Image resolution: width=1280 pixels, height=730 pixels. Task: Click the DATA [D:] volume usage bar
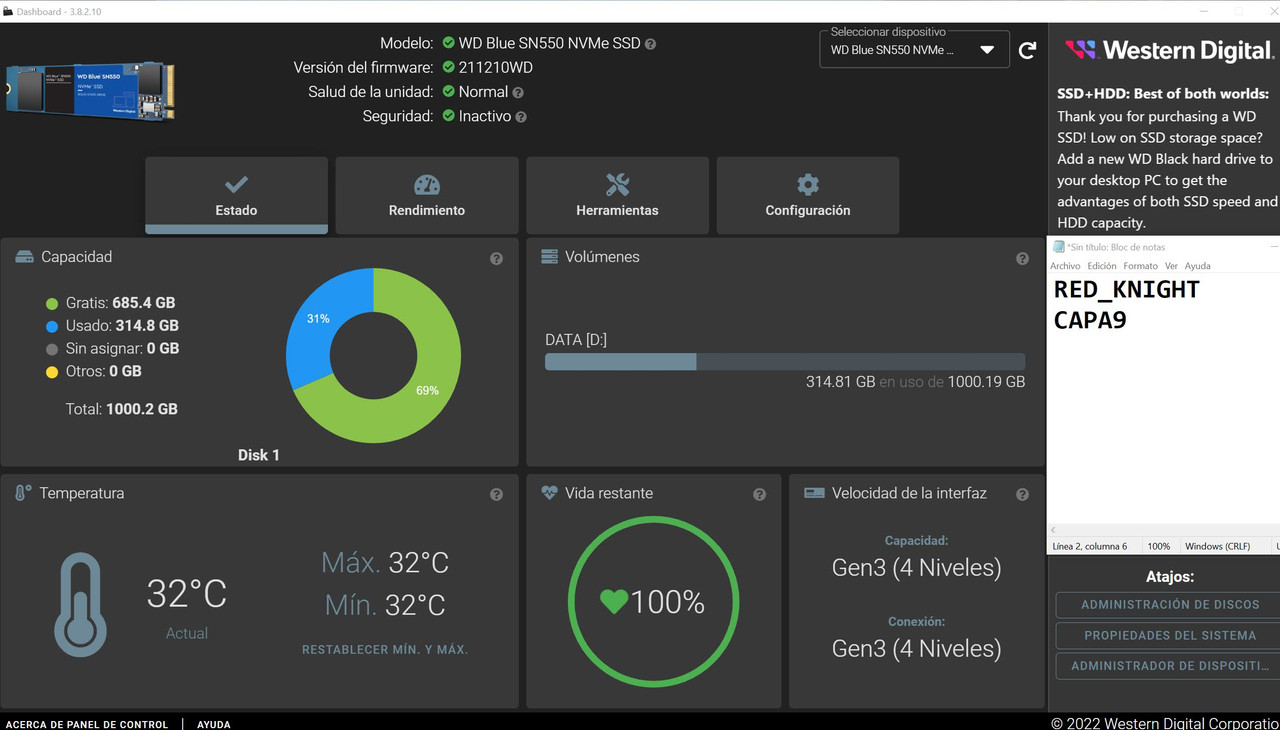click(x=785, y=362)
